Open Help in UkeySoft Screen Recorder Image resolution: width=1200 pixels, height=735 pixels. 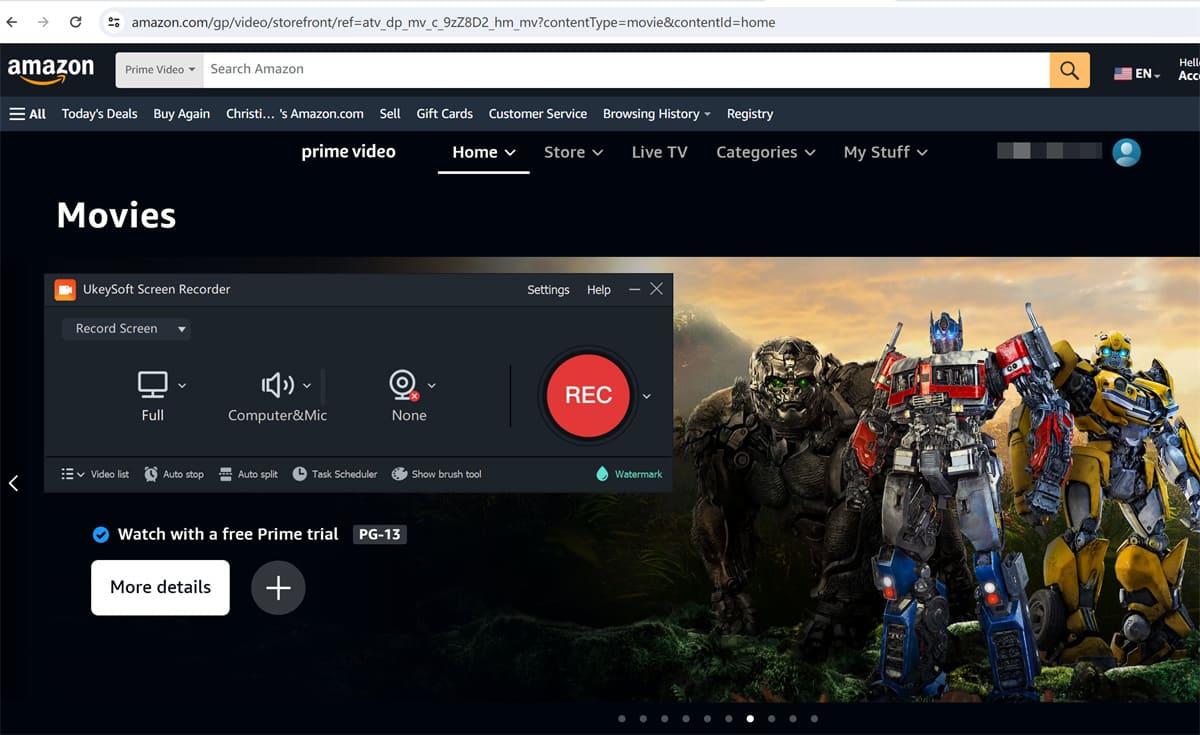[x=599, y=290]
